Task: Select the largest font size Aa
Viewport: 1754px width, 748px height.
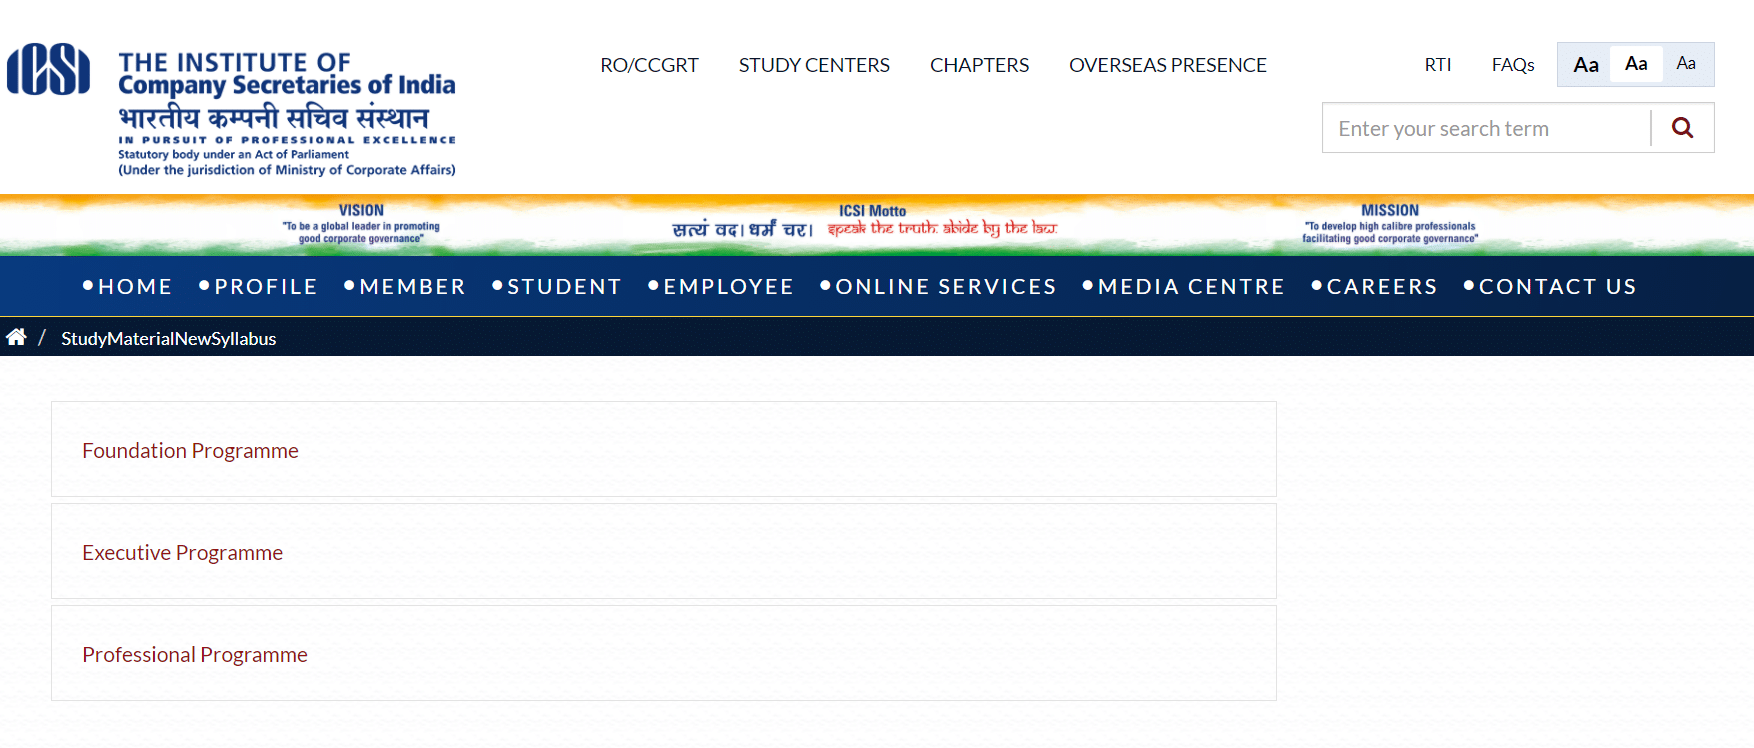Action: (1585, 65)
